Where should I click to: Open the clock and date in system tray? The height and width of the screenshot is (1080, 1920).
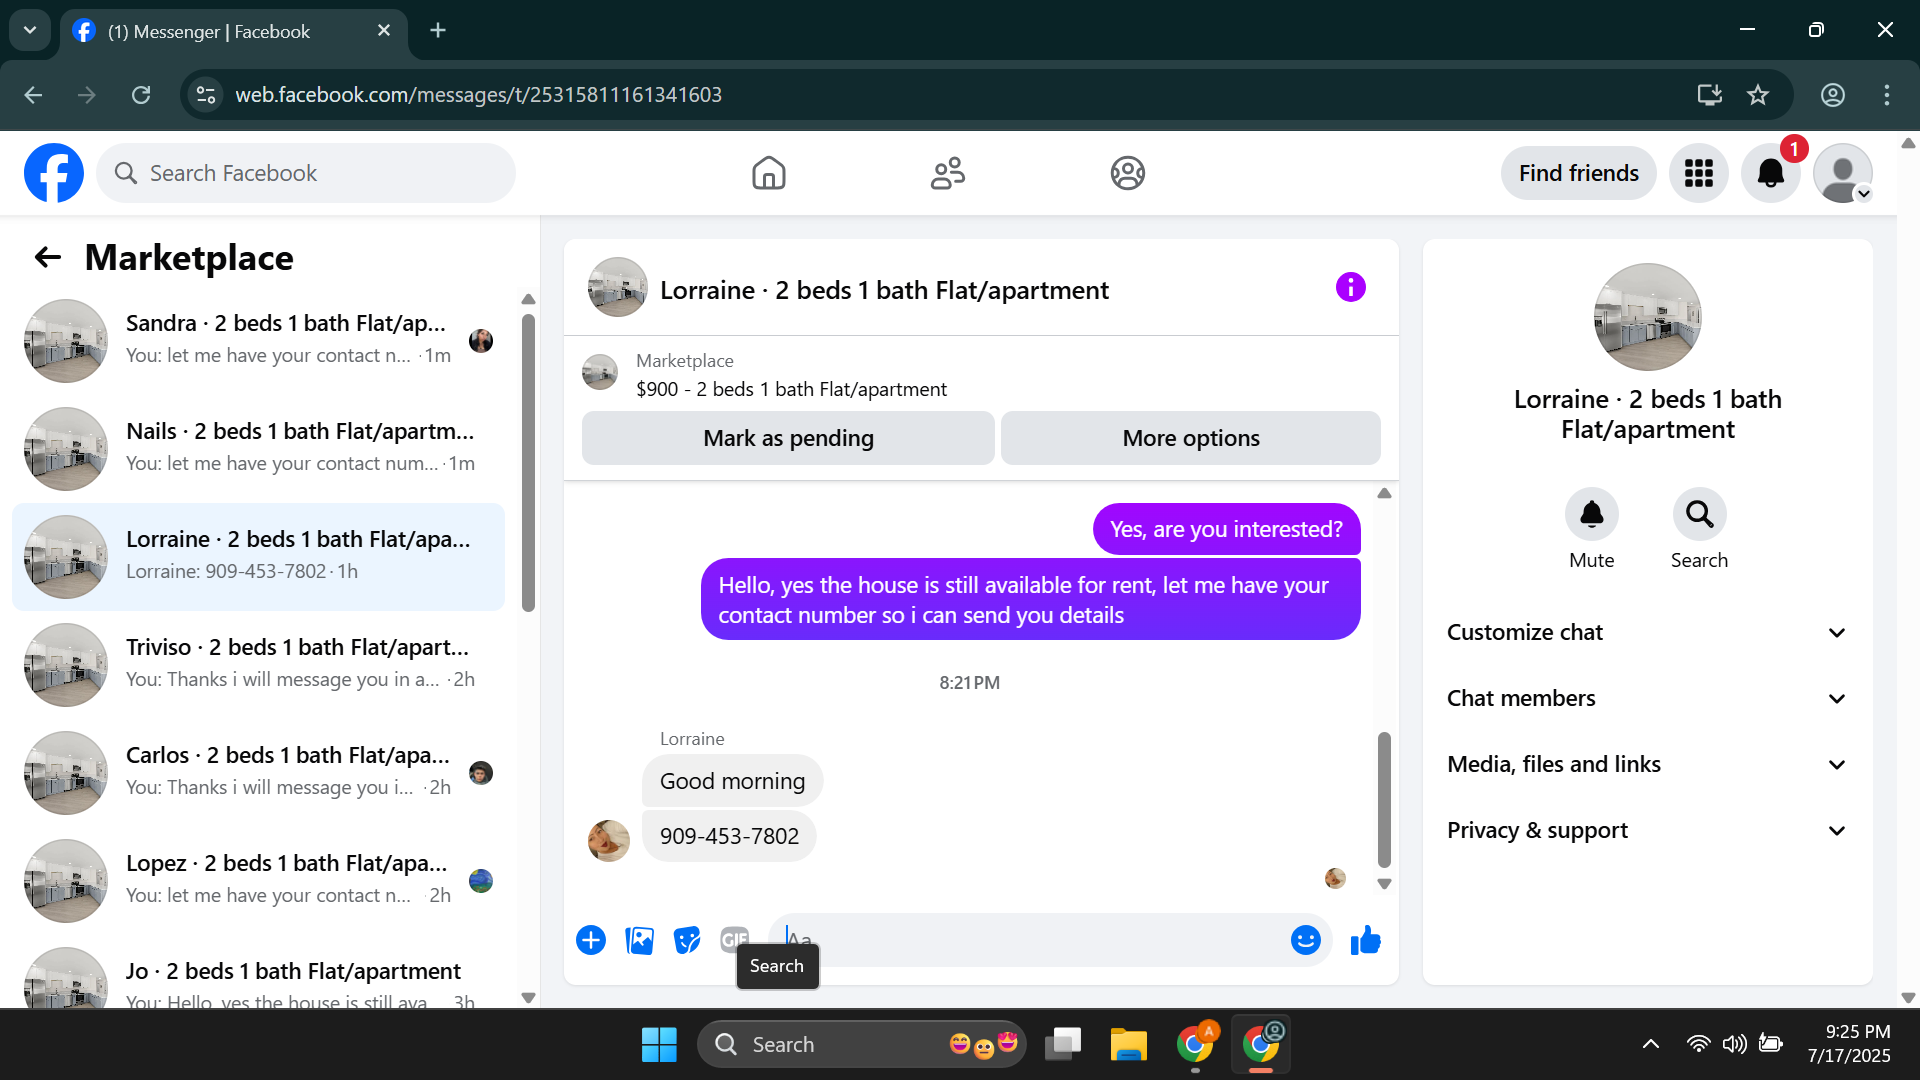point(1850,1044)
